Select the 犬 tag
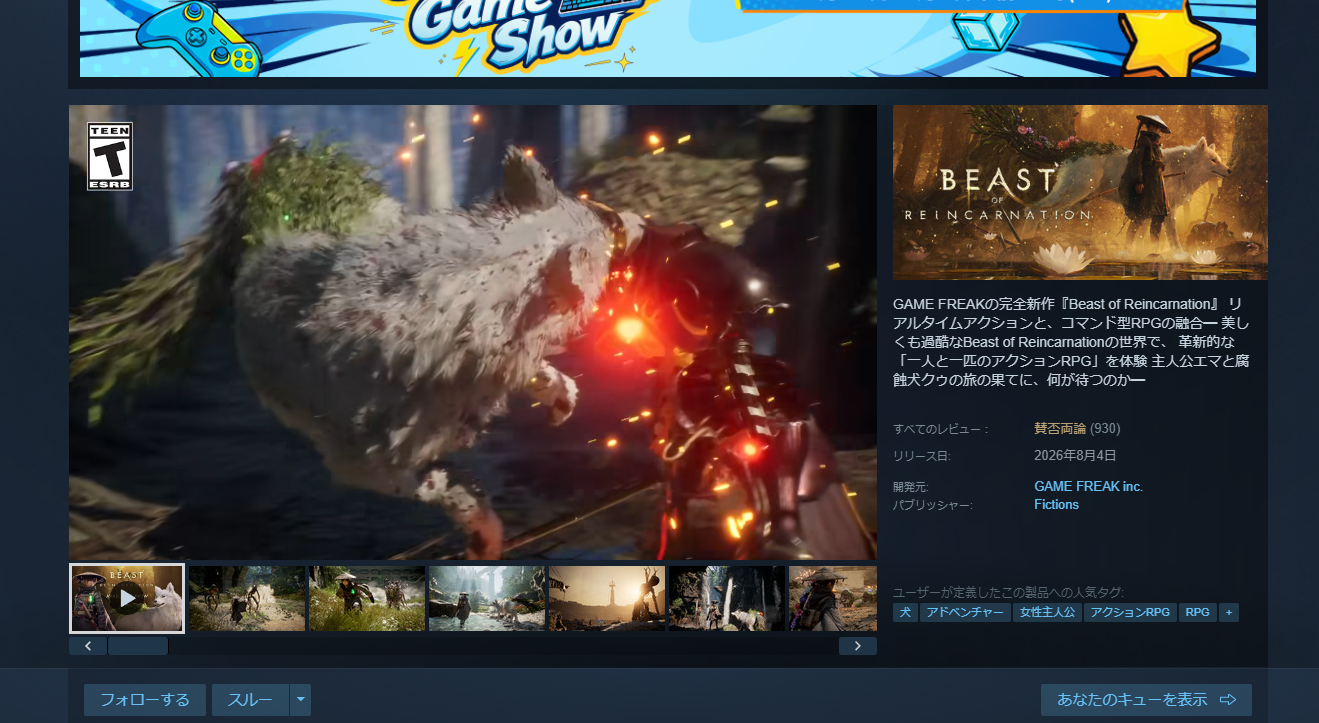 (x=905, y=612)
